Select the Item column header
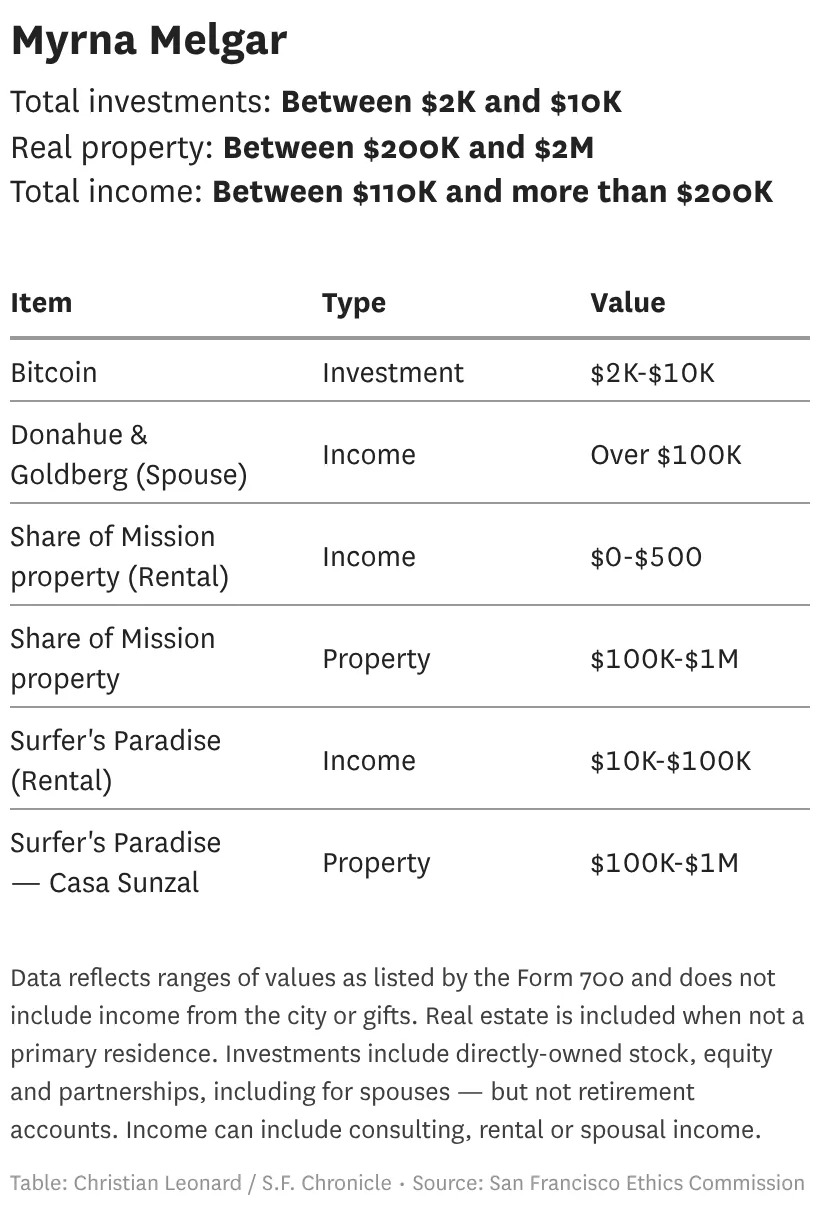The width and height of the screenshot is (820, 1210). pyautogui.click(x=41, y=302)
